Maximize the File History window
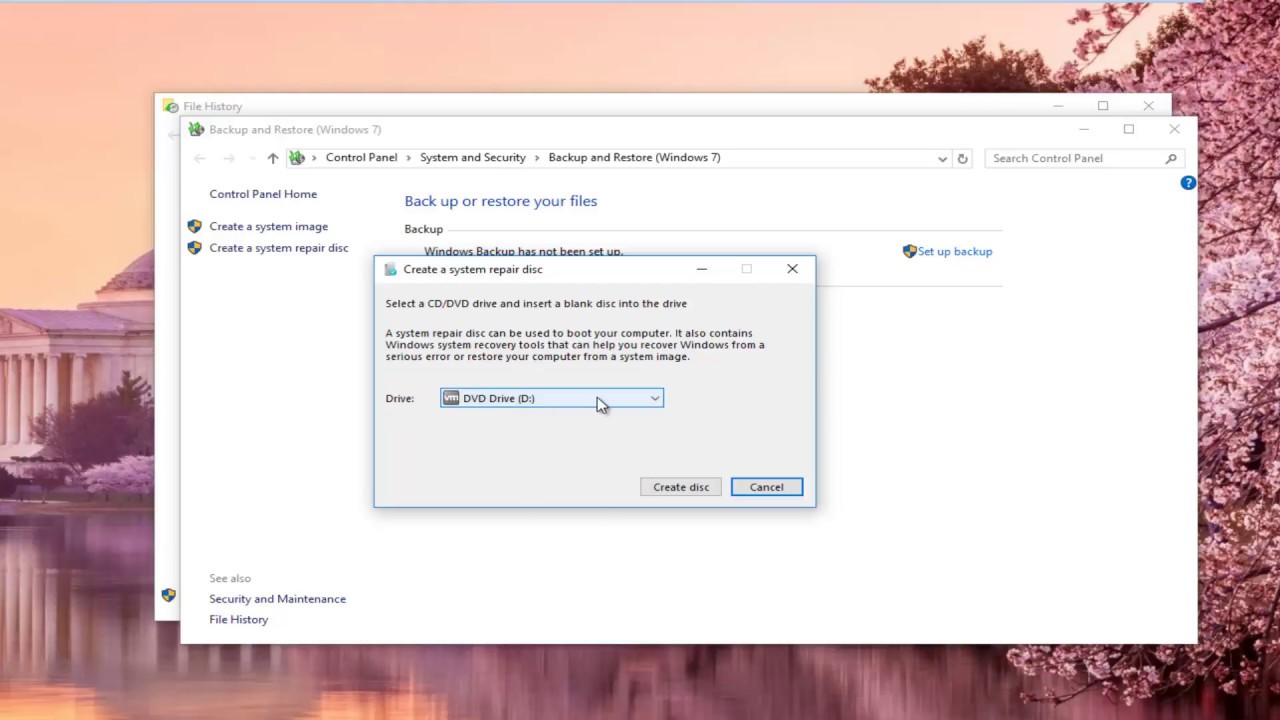 pos(1103,106)
